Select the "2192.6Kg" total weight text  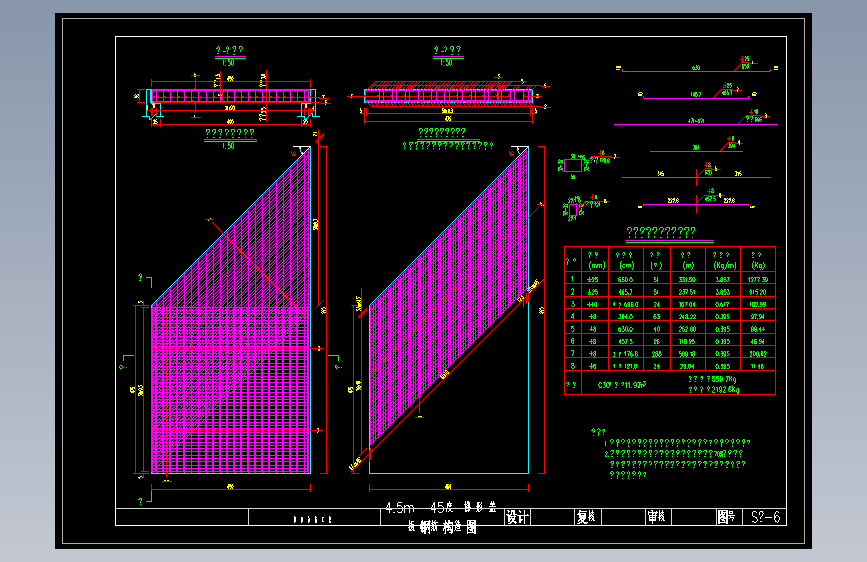click(725, 389)
